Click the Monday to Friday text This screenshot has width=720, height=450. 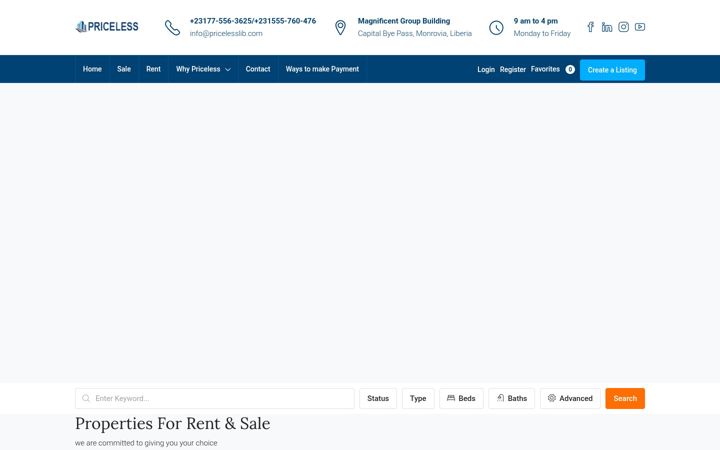click(x=542, y=34)
